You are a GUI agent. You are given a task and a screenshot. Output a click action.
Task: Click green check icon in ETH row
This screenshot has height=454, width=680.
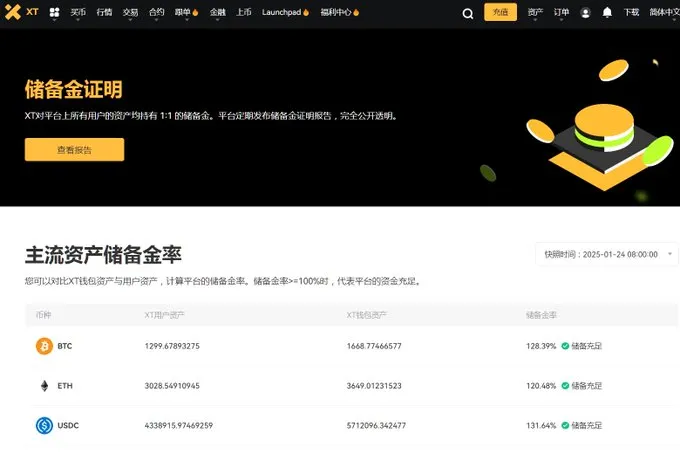coord(565,385)
